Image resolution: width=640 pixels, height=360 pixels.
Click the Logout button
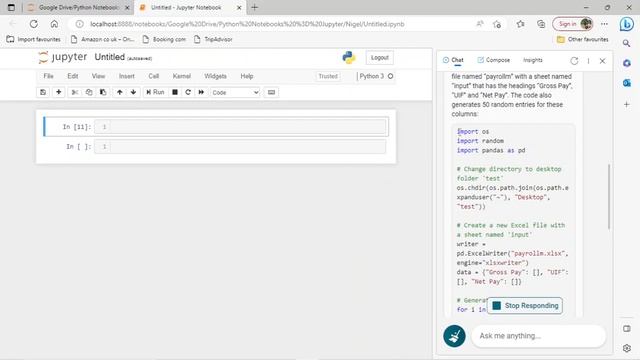(x=380, y=58)
